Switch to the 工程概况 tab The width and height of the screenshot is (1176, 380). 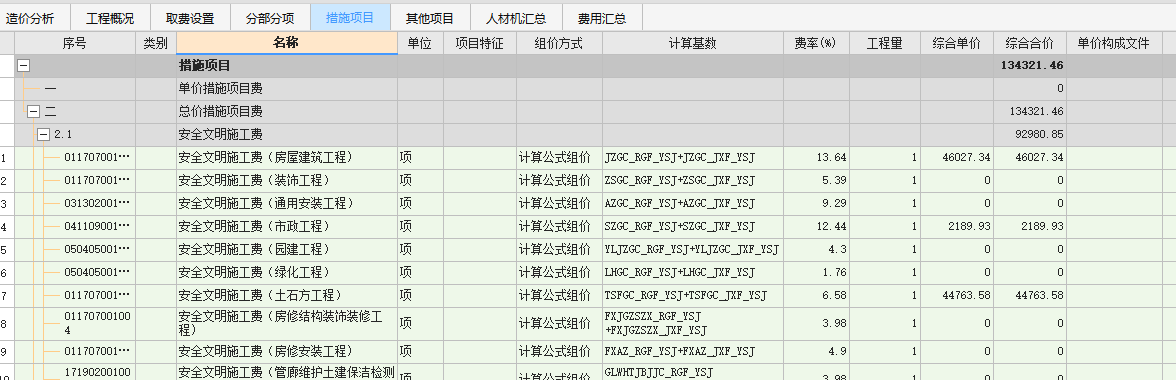pyautogui.click(x=110, y=17)
